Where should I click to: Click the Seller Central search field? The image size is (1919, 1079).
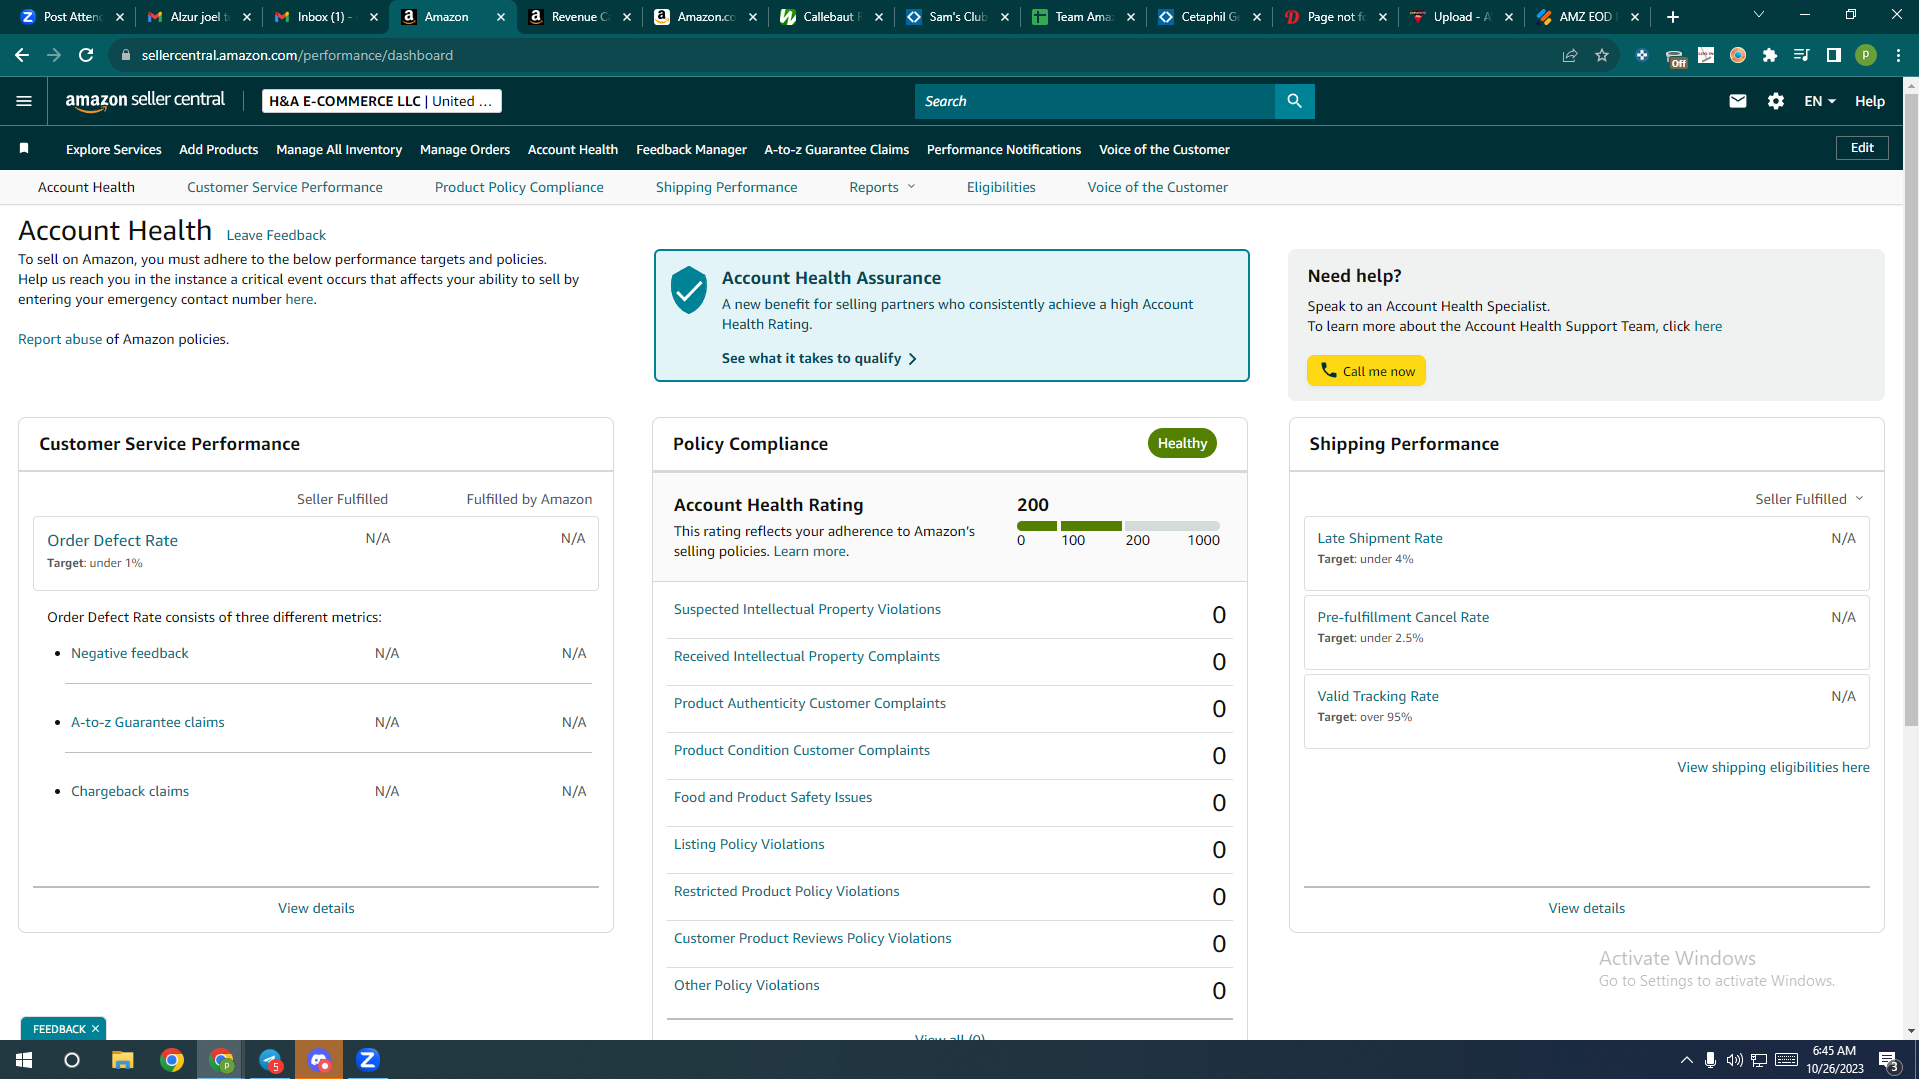pyautogui.click(x=1095, y=101)
